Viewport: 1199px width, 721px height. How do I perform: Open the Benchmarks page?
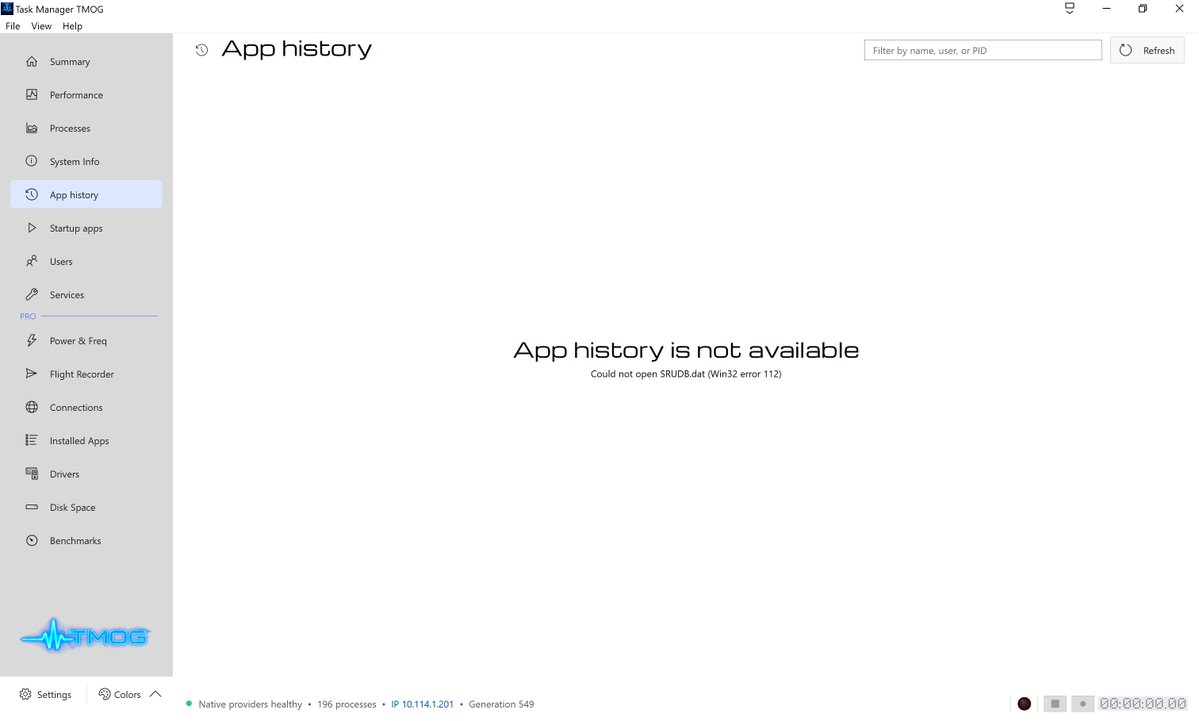(x=86, y=541)
